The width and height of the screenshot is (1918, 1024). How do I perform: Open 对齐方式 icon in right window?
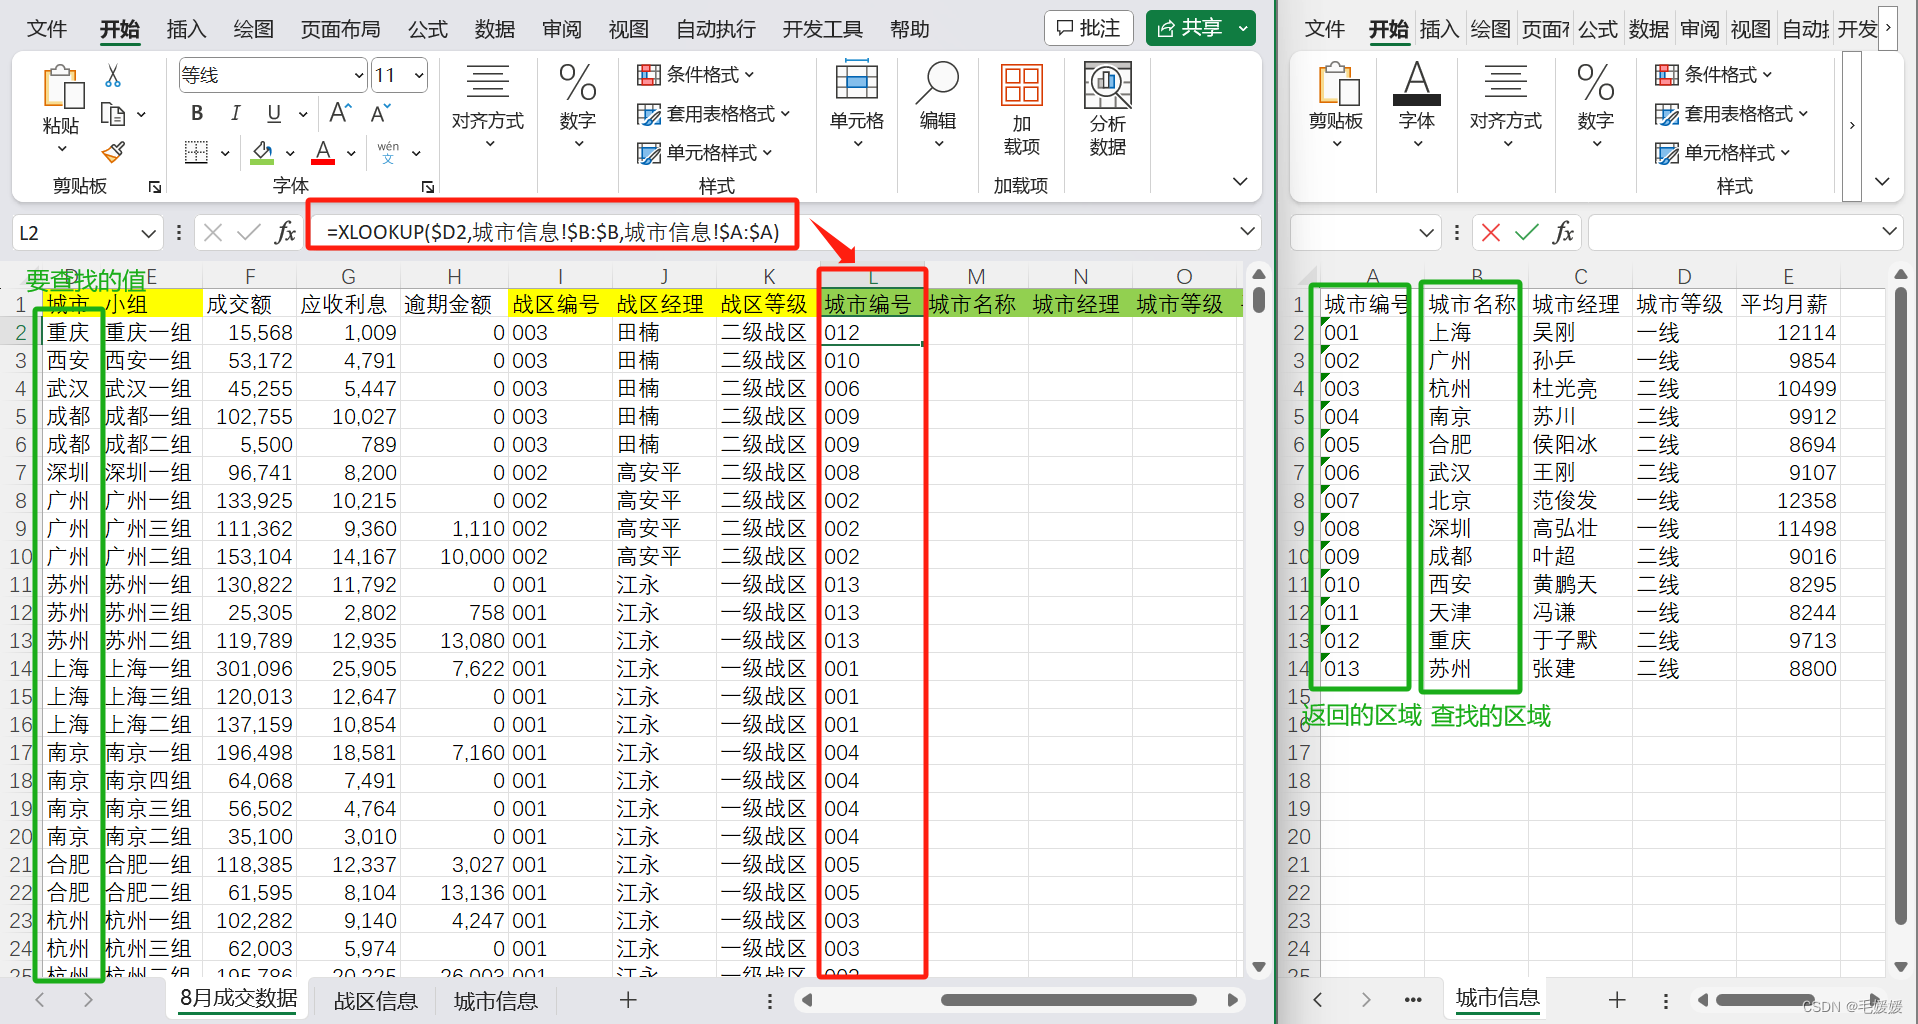click(1506, 83)
